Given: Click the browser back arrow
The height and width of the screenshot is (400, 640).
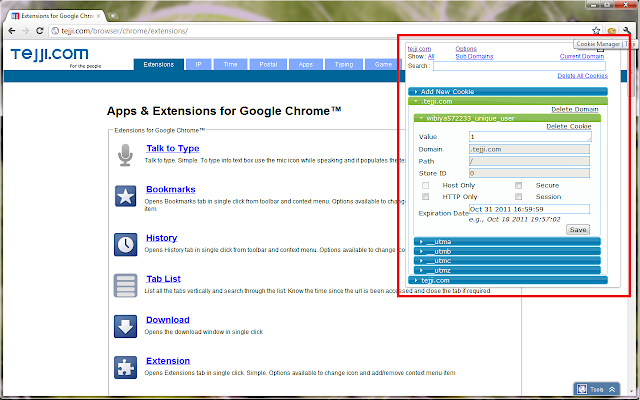Looking at the screenshot, I should click(12, 31).
